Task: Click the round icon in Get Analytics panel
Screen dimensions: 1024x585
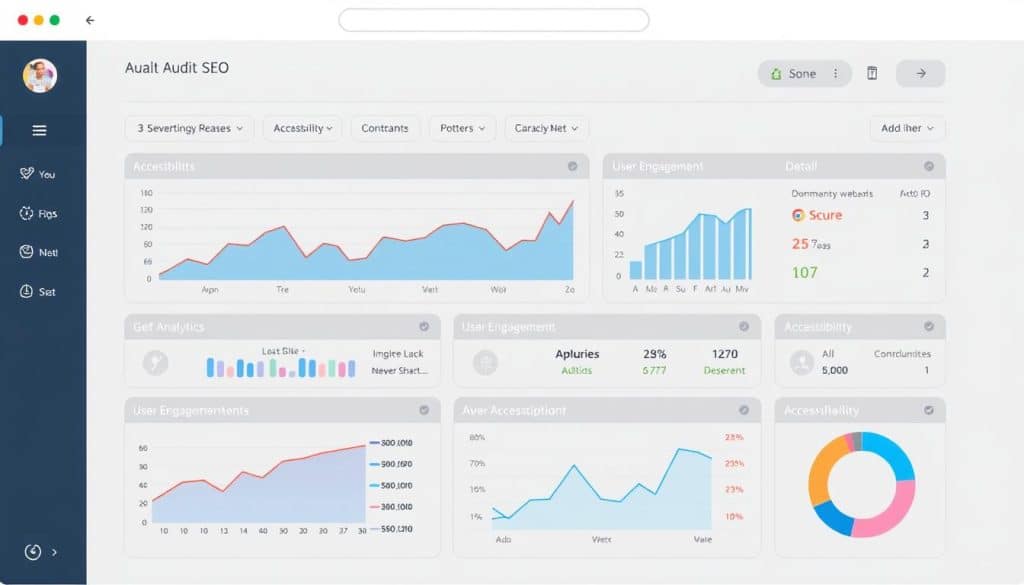Action: tap(155, 362)
